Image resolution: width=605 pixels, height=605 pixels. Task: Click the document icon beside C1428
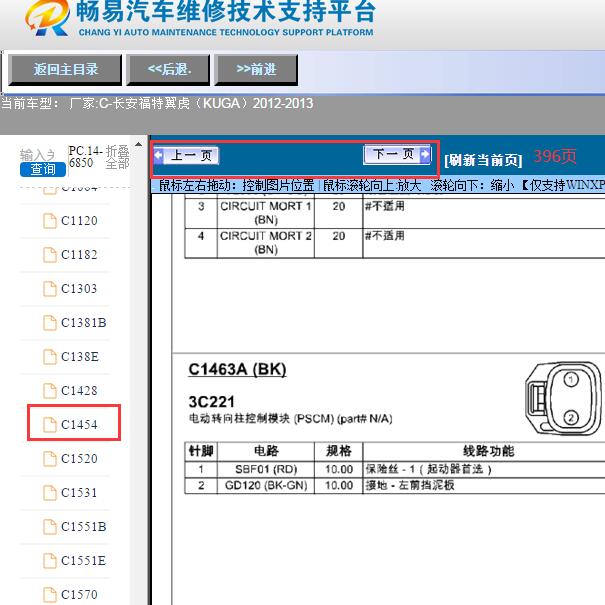click(x=50, y=391)
